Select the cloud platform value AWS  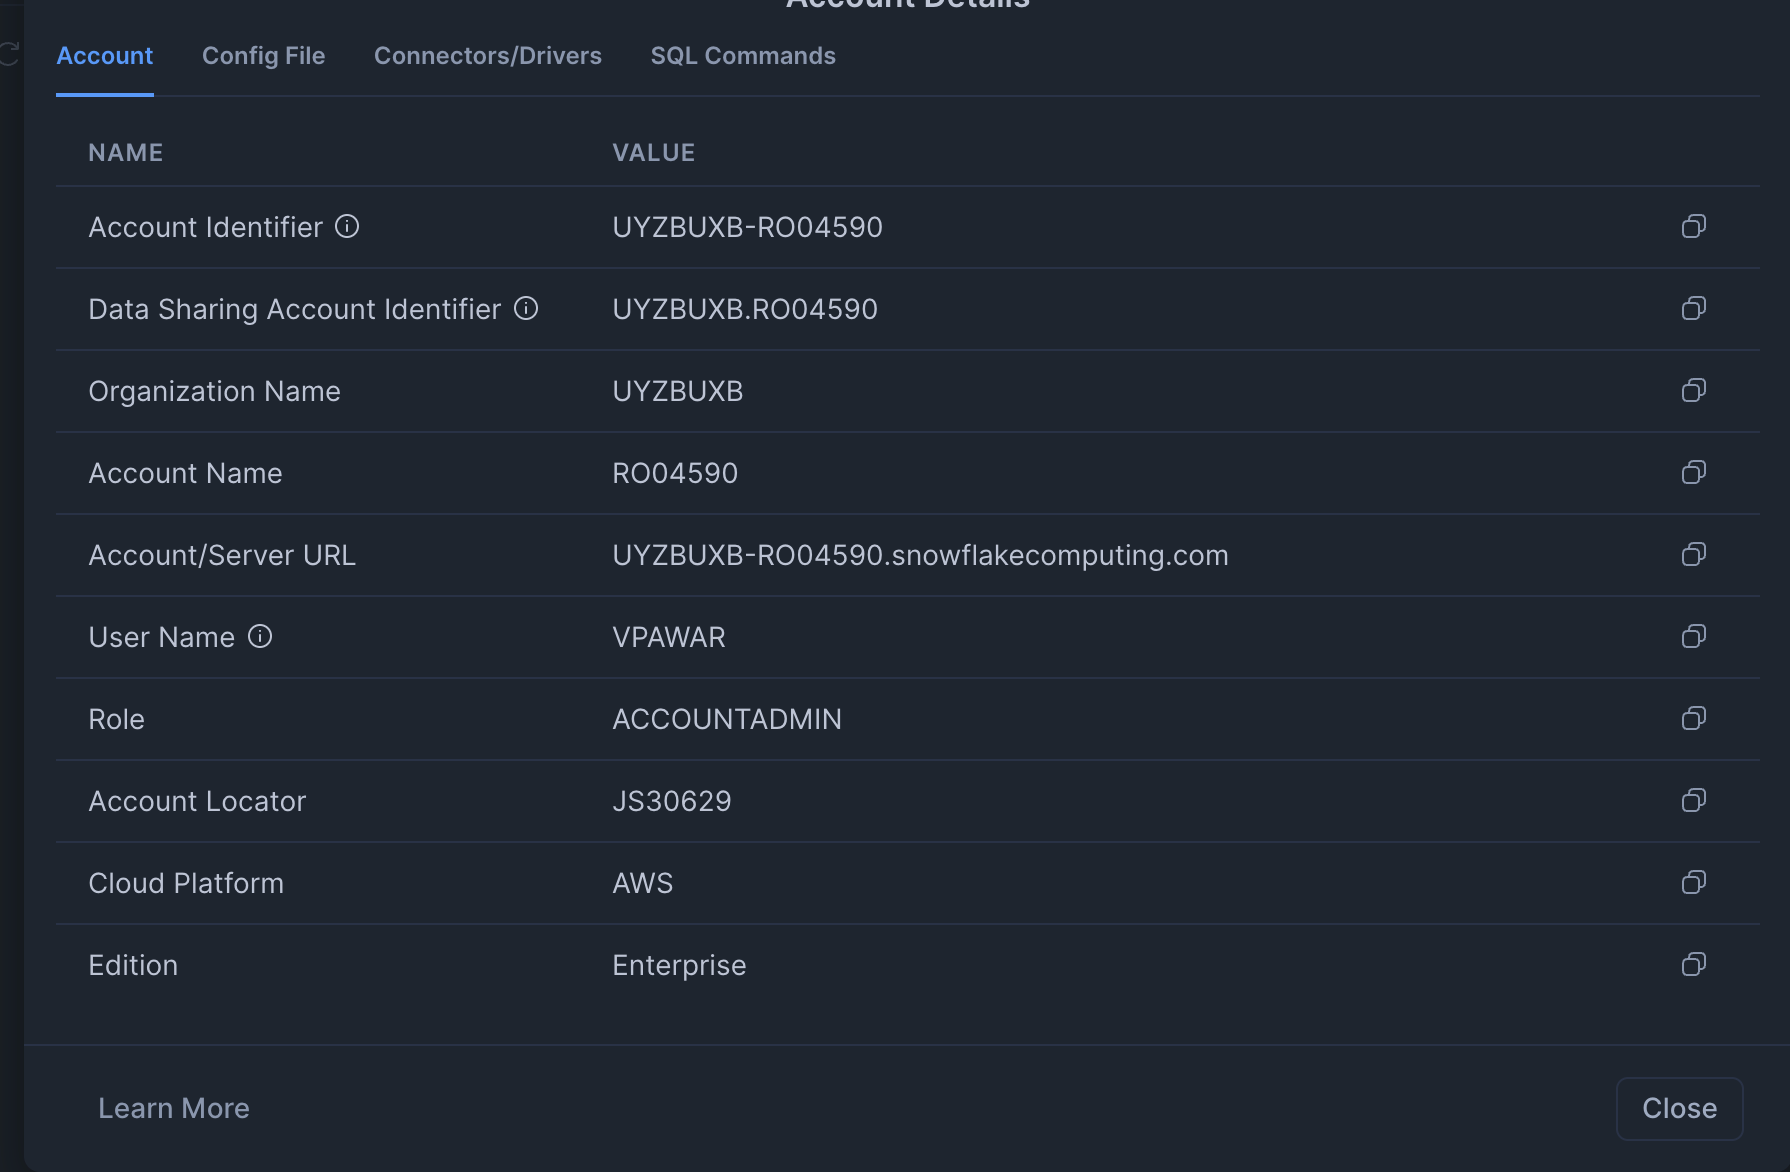pyautogui.click(x=642, y=883)
